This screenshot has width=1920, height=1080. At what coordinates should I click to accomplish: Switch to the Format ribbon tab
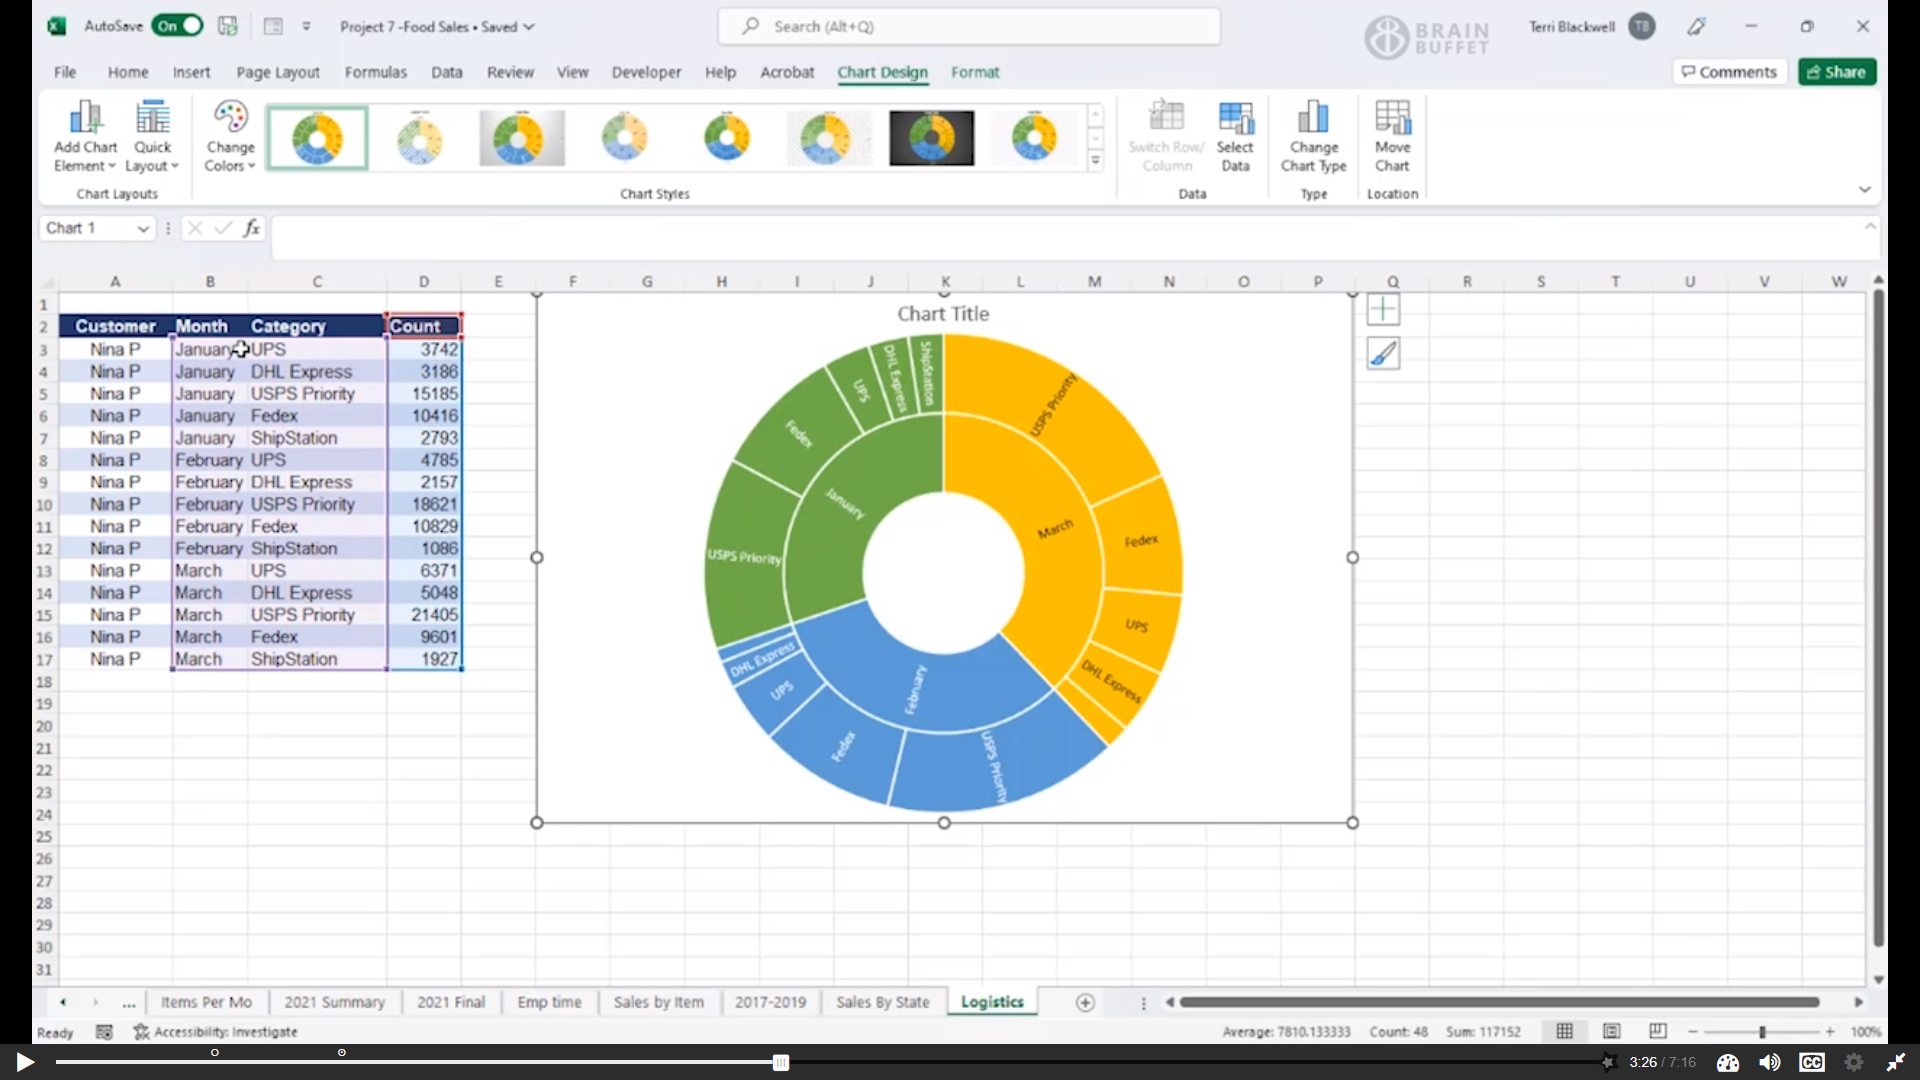point(976,72)
